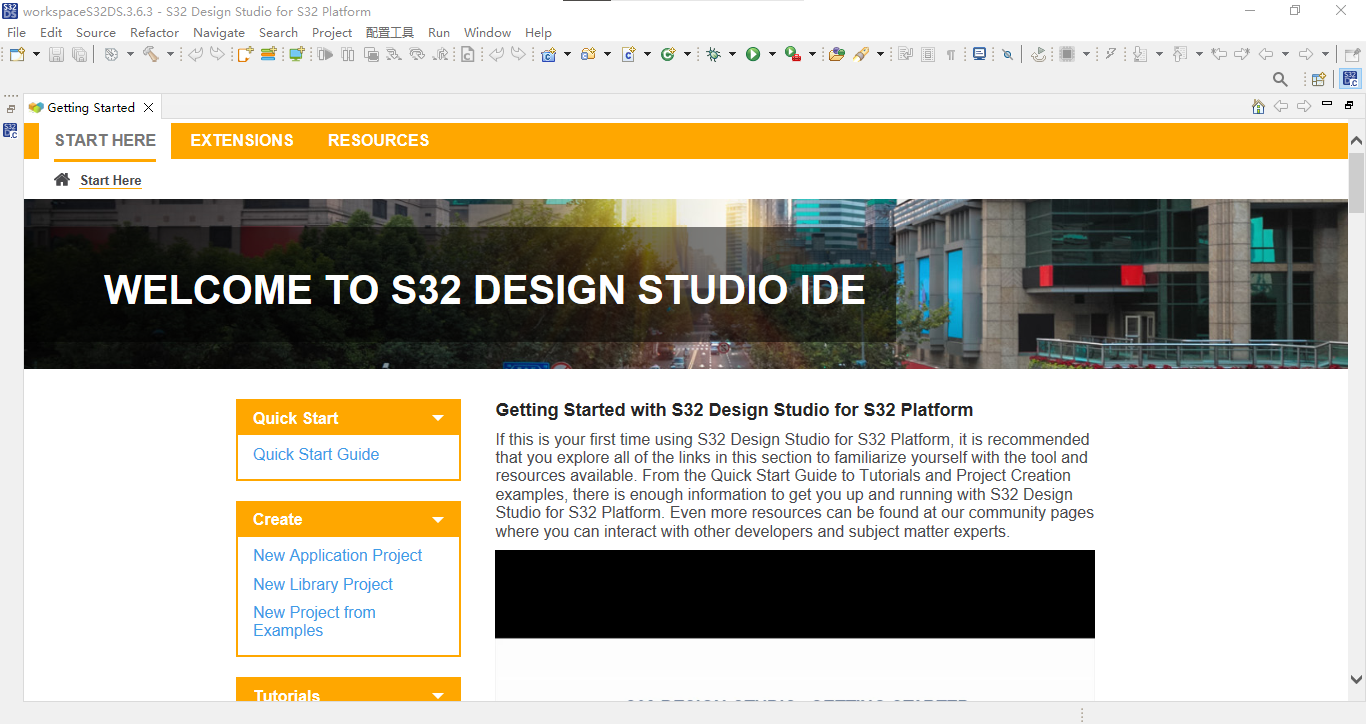This screenshot has width=1366, height=724.
Task: Toggle Show Whitespace Characters pilcrow icon
Action: [951, 54]
